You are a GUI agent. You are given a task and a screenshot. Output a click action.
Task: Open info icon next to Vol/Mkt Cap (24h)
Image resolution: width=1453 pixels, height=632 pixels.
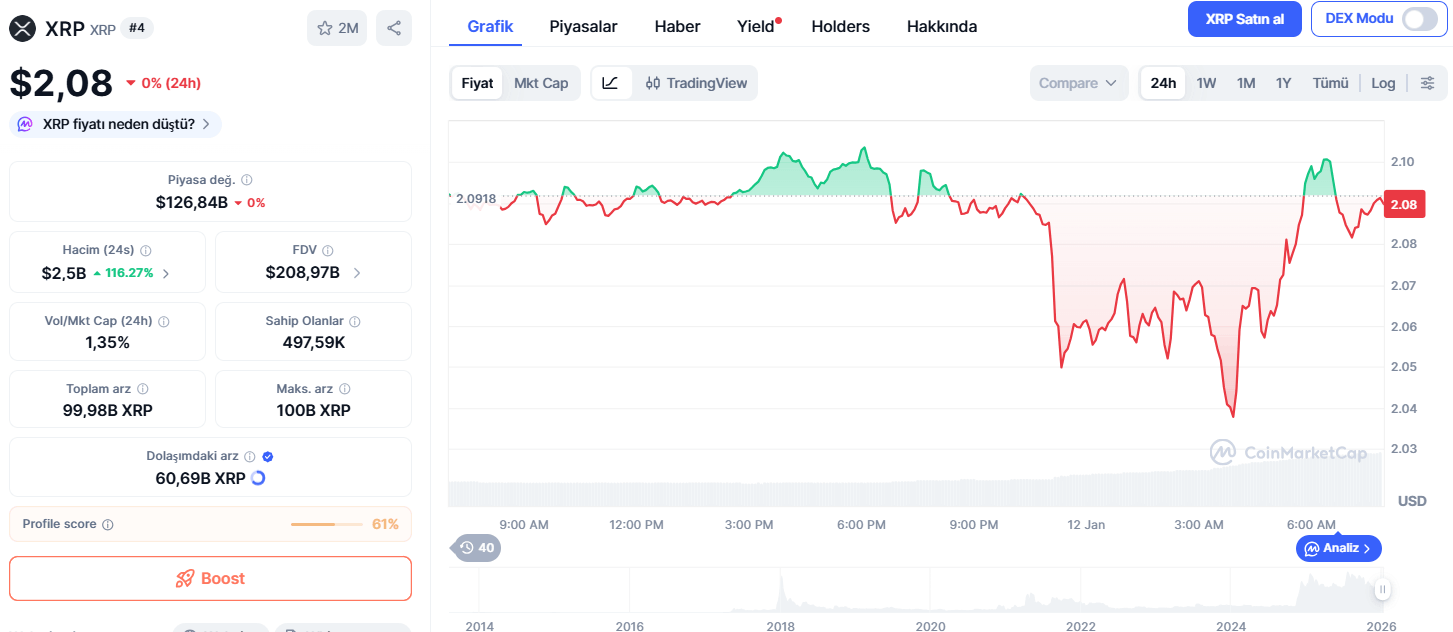pyautogui.click(x=164, y=322)
